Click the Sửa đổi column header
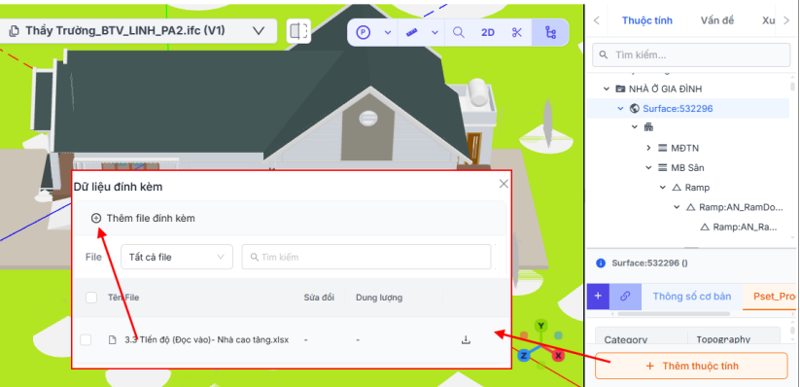 [x=319, y=297]
